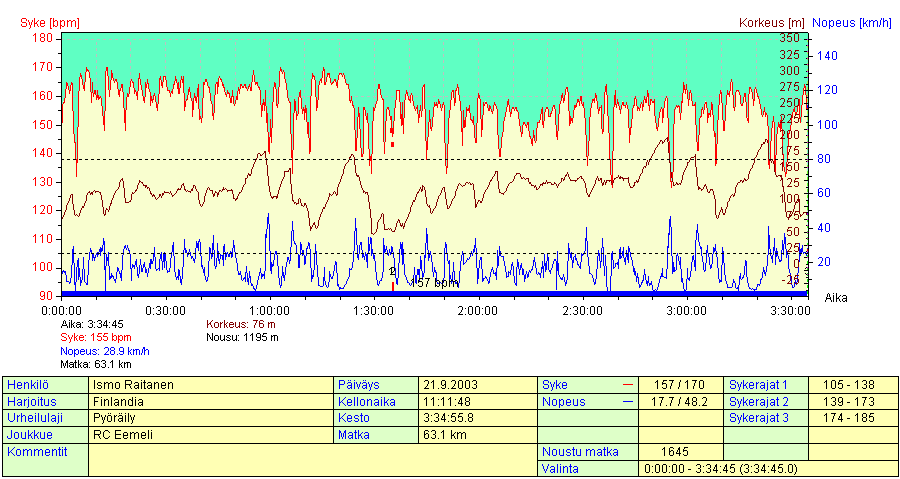
Task: Click the 157 bpm cursor marker on graph
Action: (x=393, y=283)
